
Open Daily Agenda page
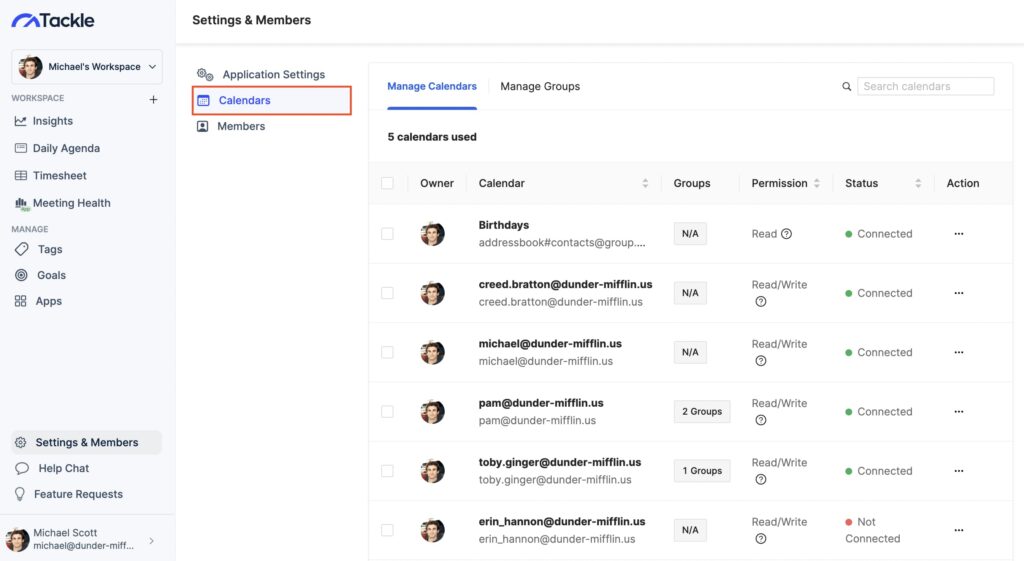coord(66,148)
